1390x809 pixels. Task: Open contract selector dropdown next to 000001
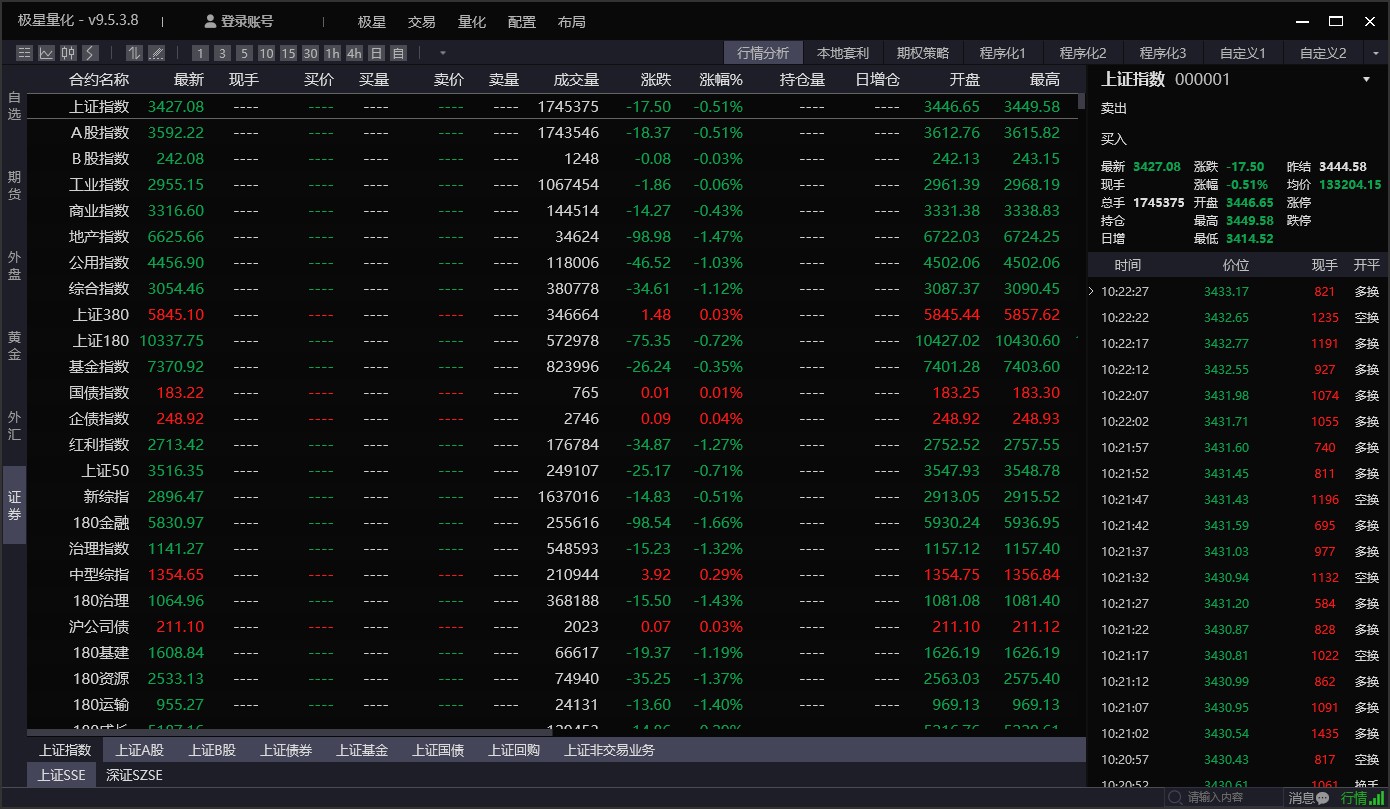[x=1367, y=80]
